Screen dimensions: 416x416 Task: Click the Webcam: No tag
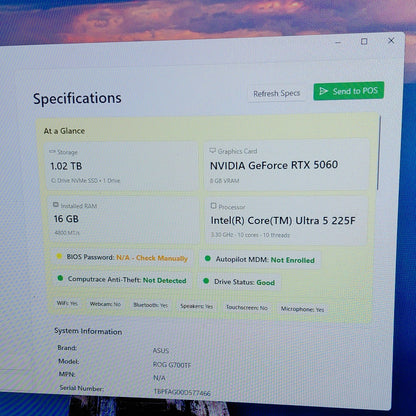(x=105, y=304)
